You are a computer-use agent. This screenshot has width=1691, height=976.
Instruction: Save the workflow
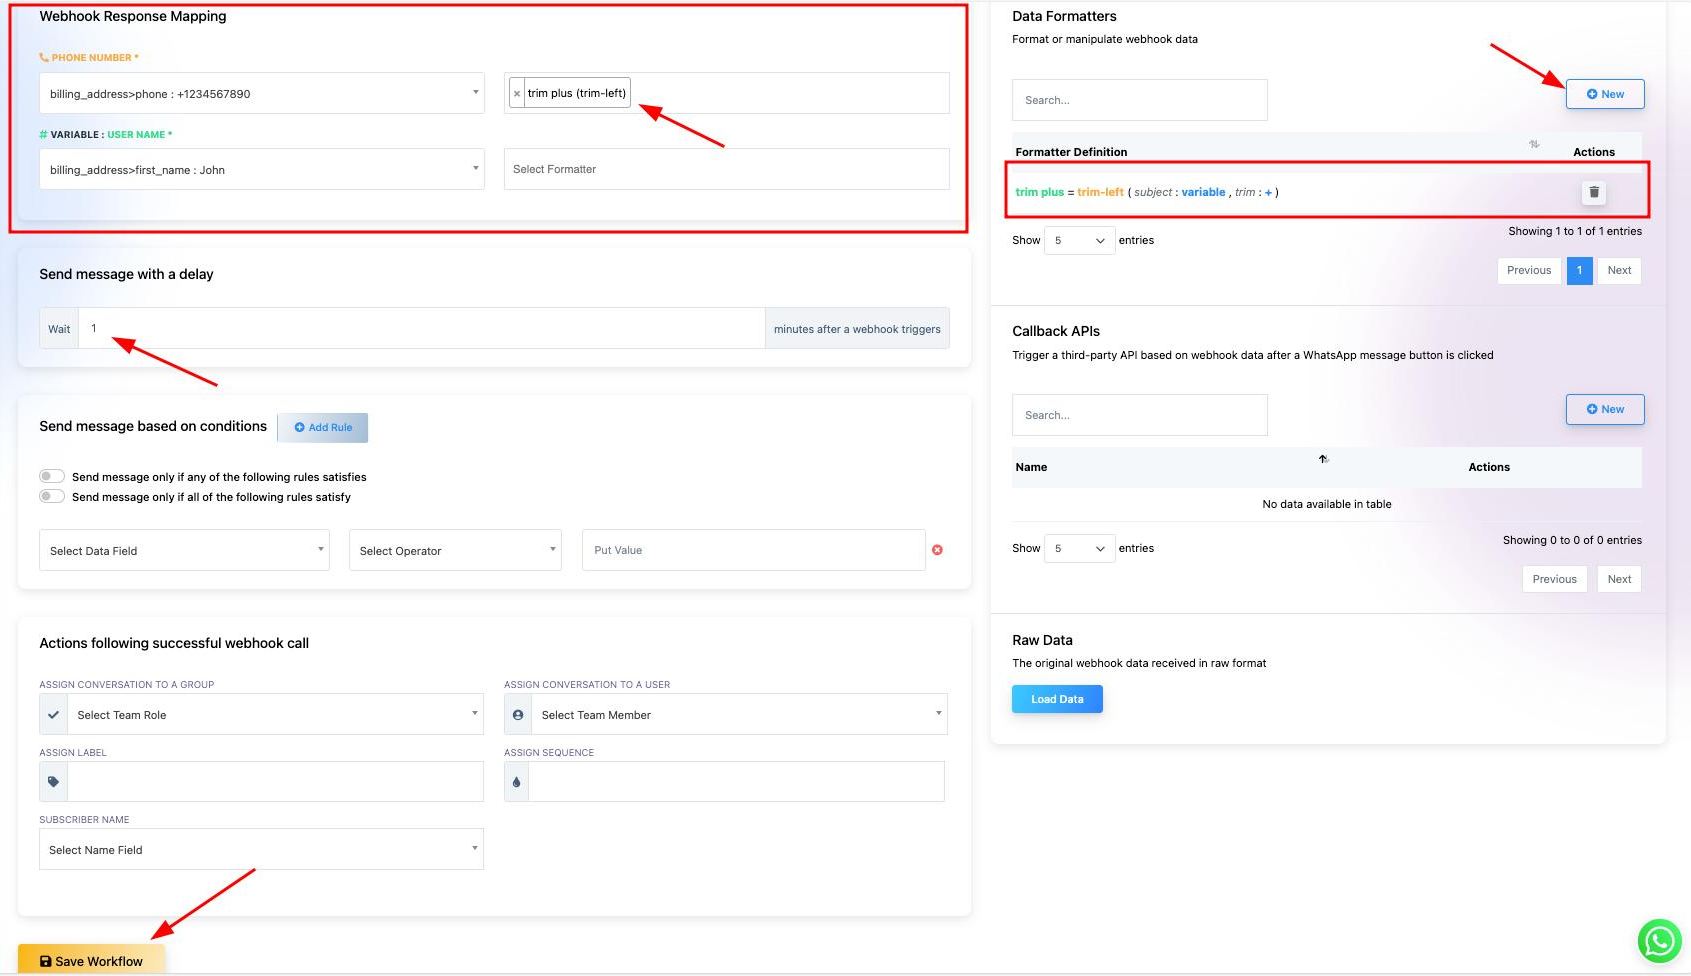91,961
